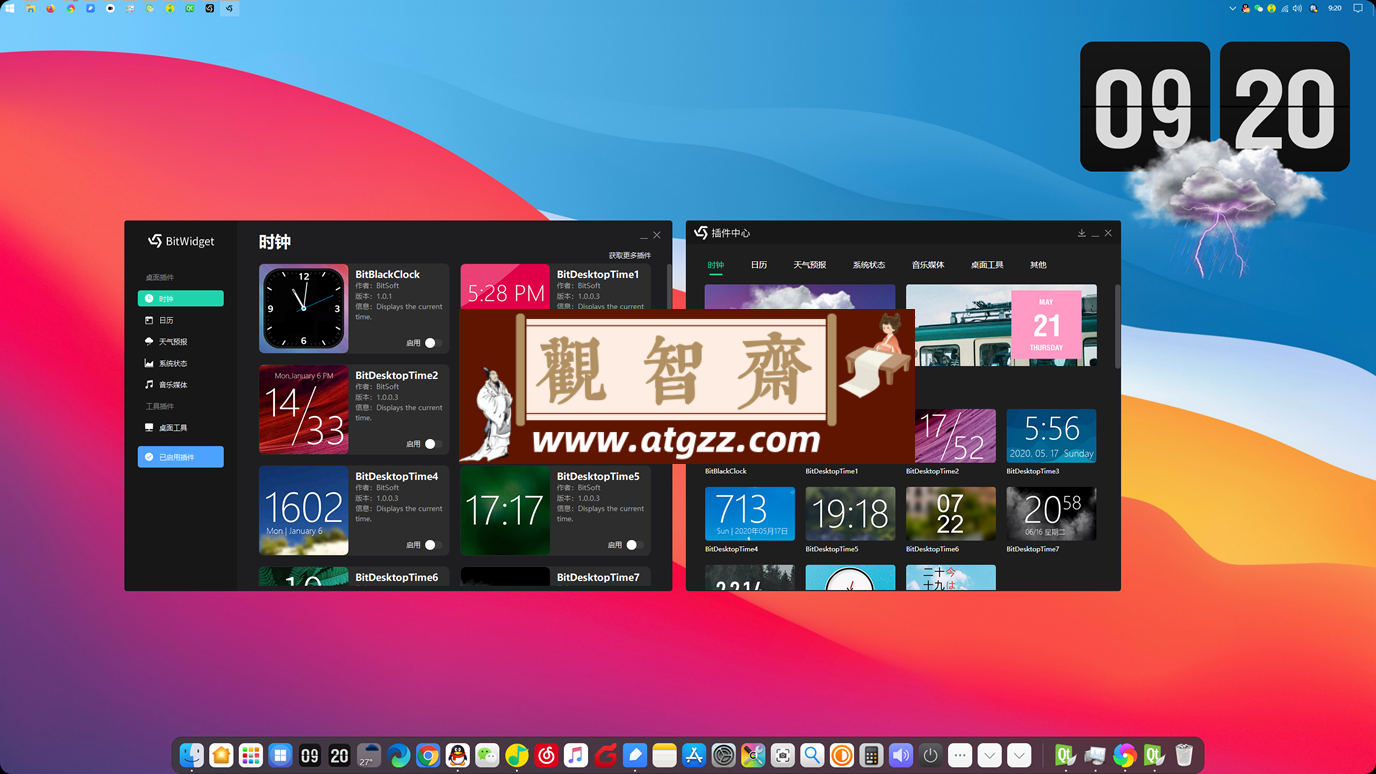The height and width of the screenshot is (774, 1376).
Task: Open the QQ penguin app in dock
Action: click(457, 755)
